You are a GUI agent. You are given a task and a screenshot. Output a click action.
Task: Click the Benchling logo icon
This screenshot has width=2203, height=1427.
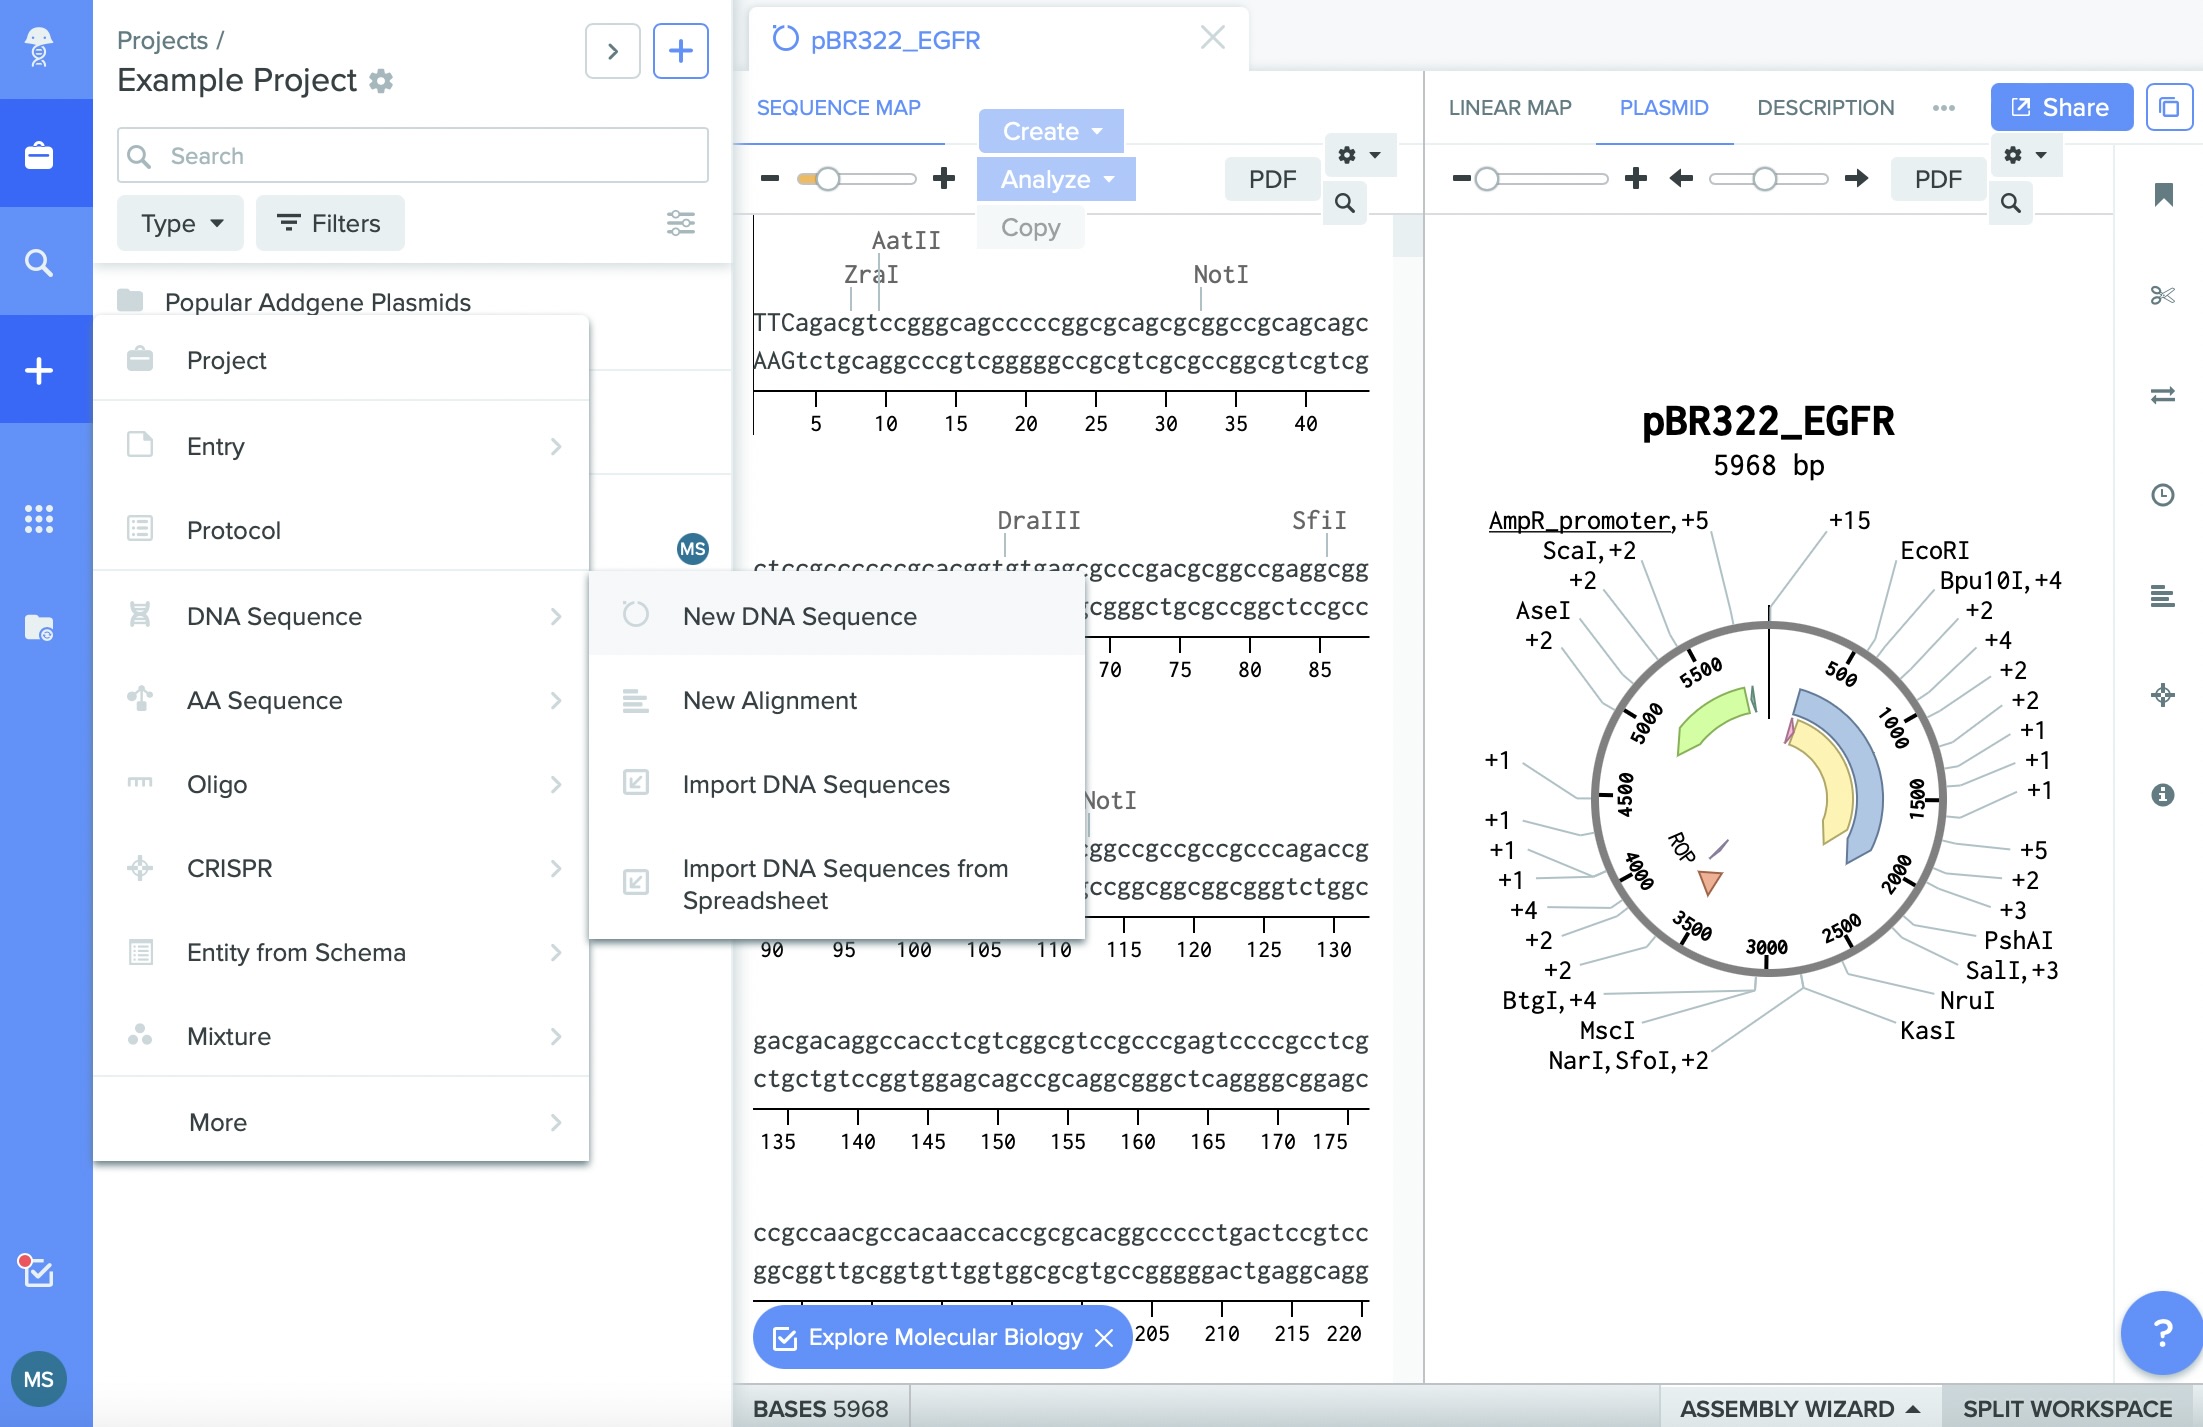[39, 46]
